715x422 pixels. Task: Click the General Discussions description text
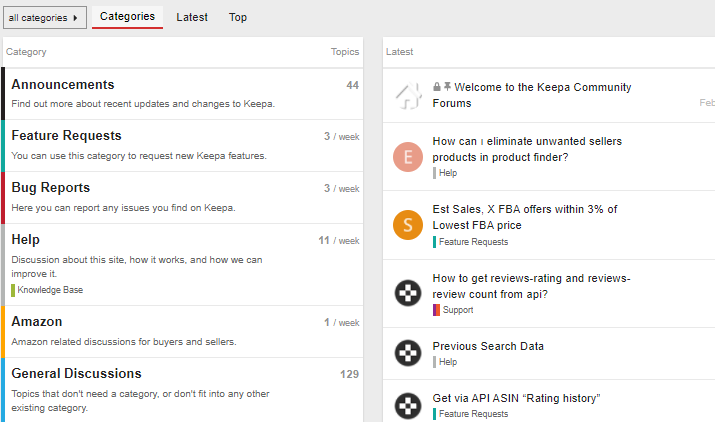140,401
